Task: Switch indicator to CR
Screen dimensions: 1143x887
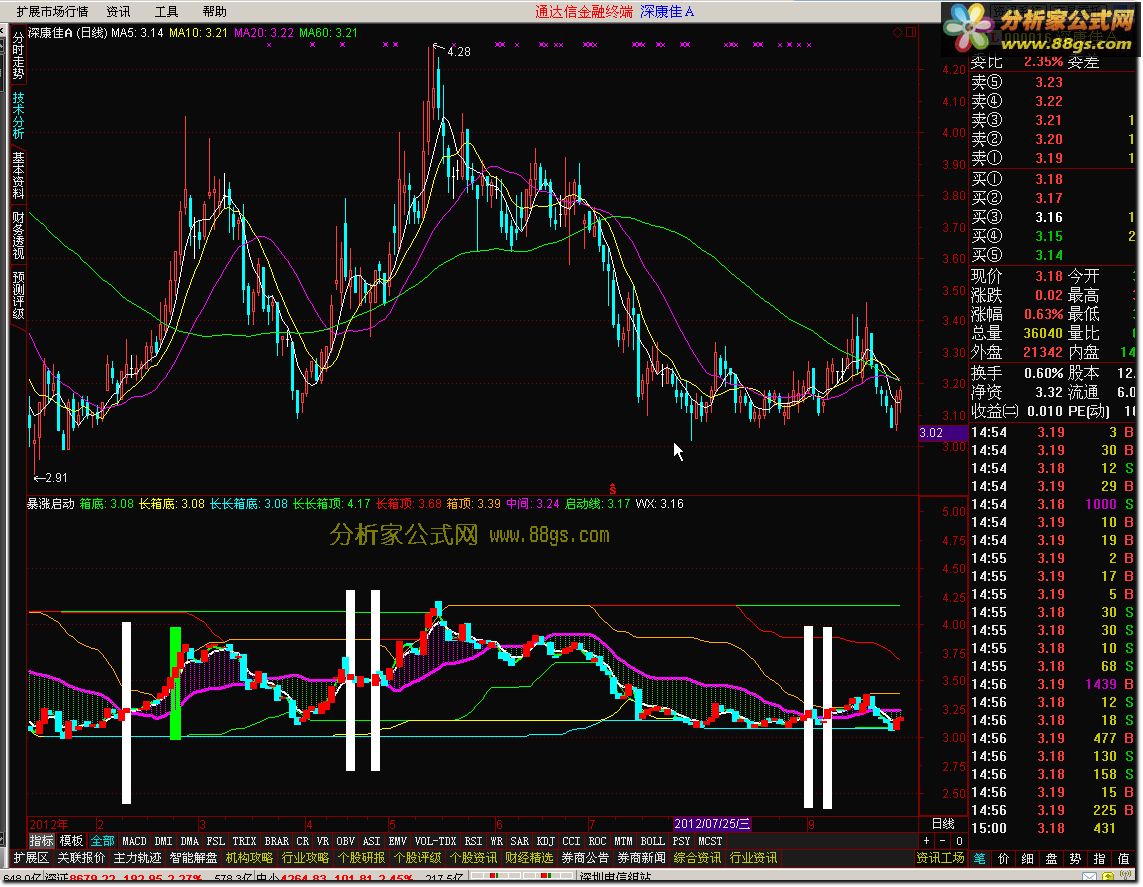Action: click(303, 841)
